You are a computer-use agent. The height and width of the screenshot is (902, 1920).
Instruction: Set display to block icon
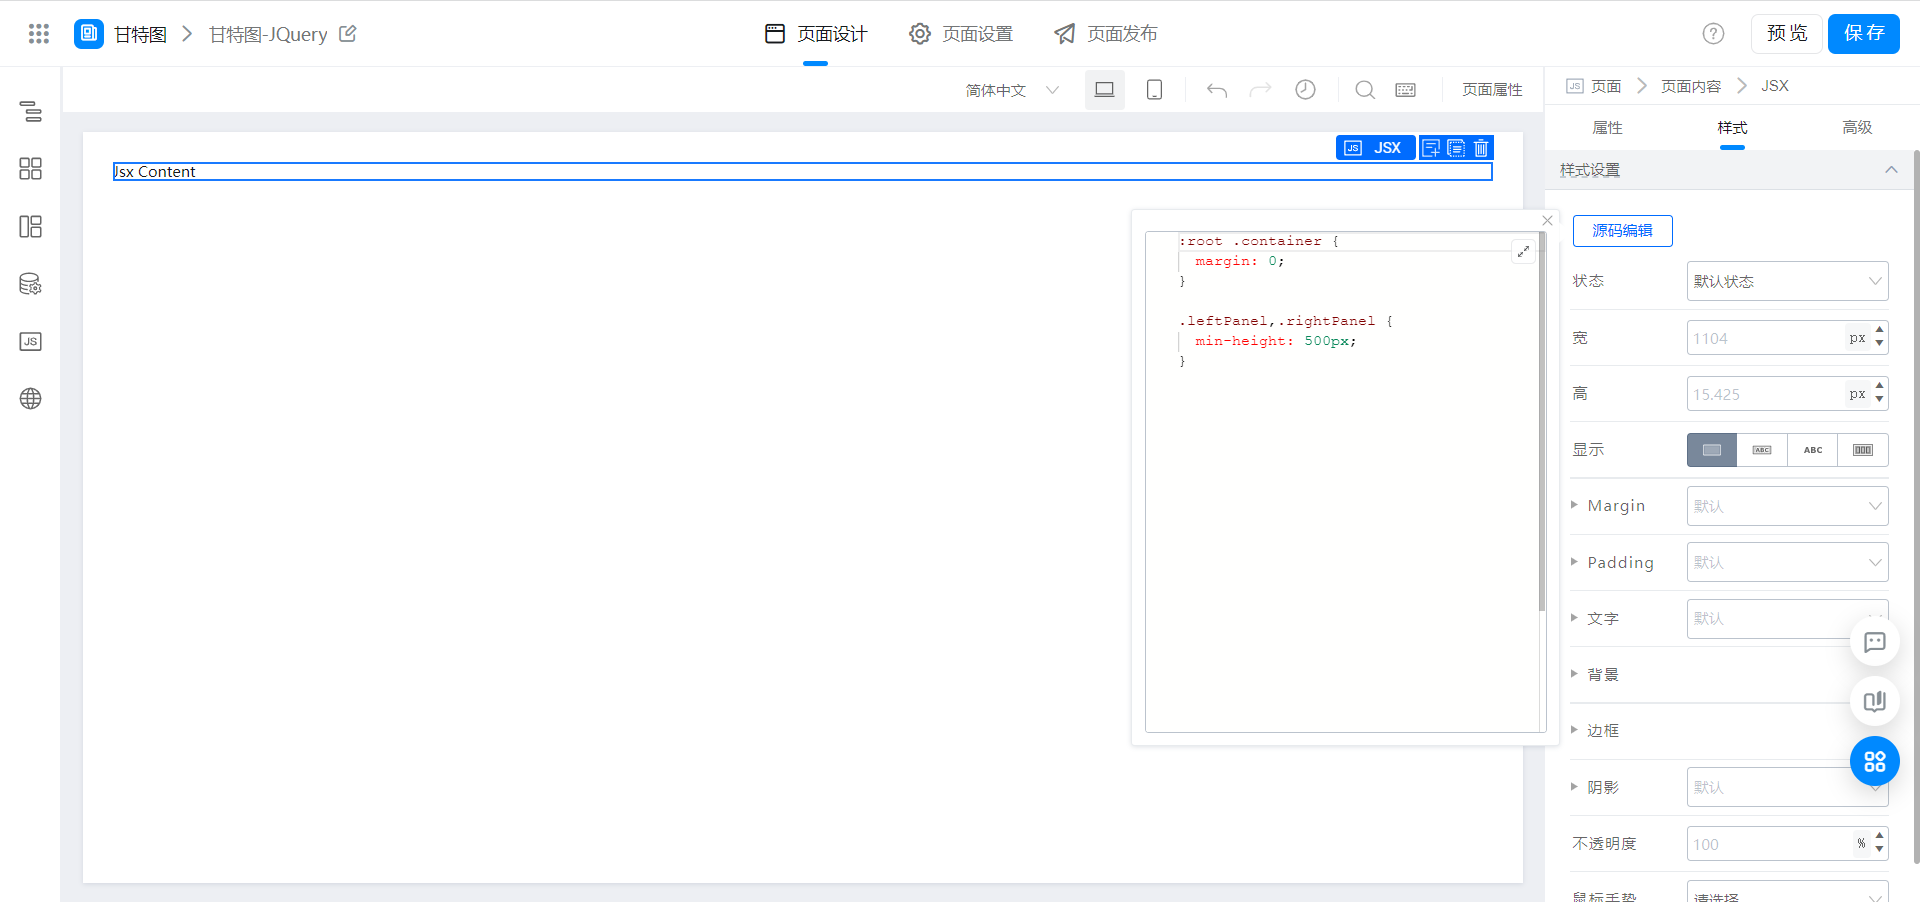(1712, 450)
